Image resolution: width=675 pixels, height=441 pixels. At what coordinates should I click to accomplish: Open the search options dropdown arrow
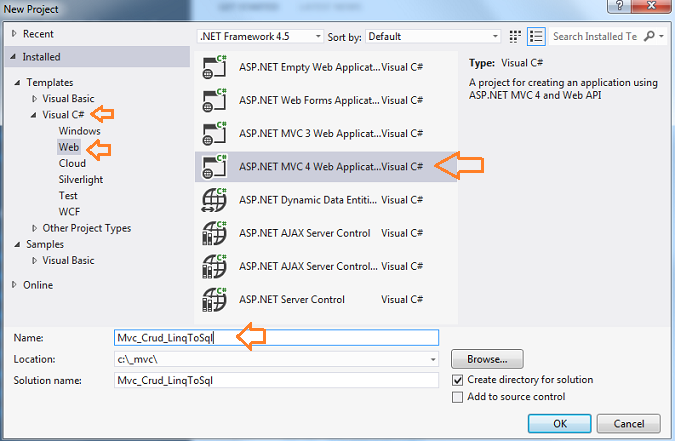662,36
